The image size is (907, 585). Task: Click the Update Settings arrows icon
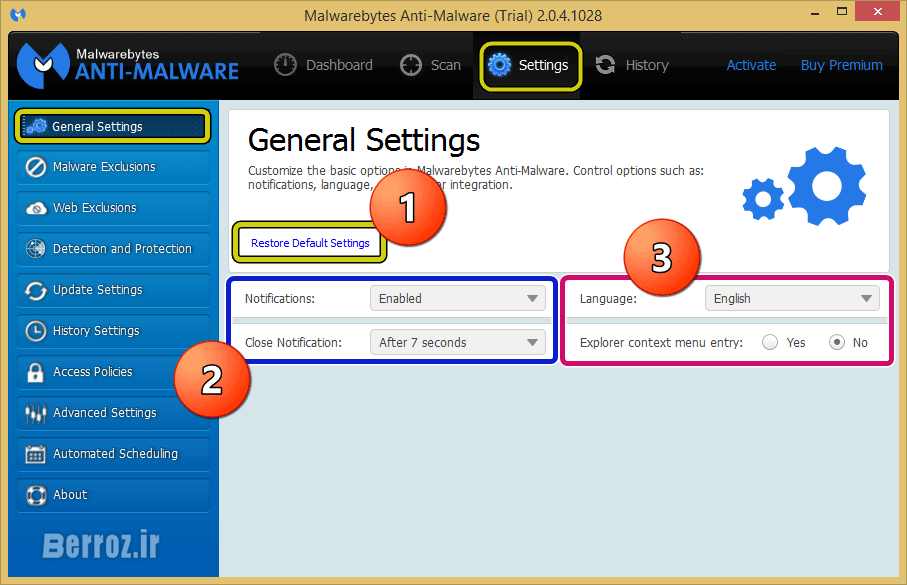pos(36,290)
